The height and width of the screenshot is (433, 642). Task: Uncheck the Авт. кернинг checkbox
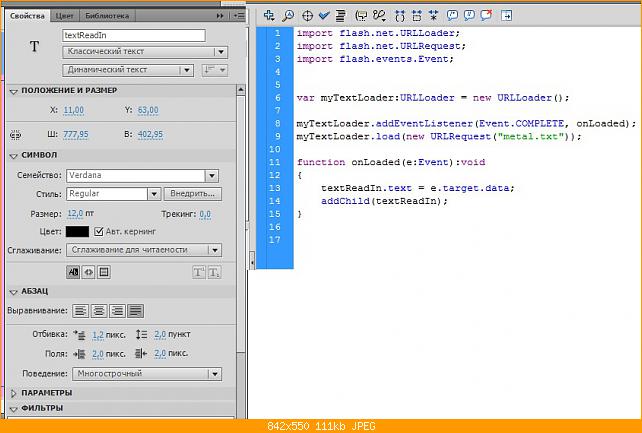[98, 232]
